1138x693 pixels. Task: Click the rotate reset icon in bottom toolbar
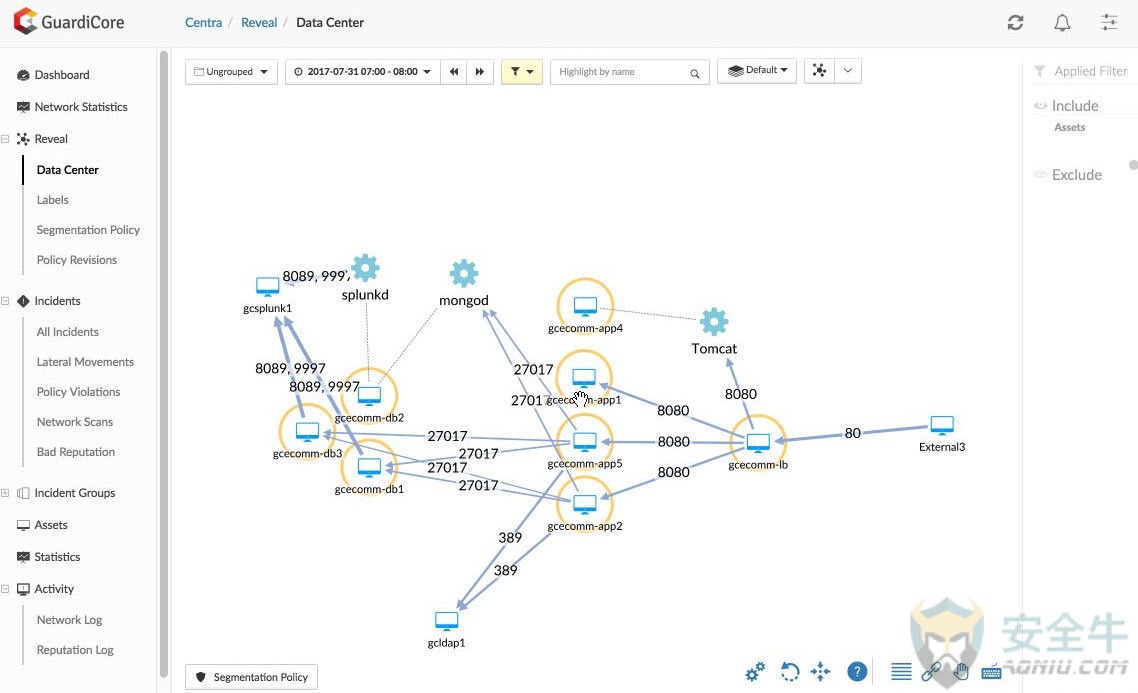[x=790, y=672]
